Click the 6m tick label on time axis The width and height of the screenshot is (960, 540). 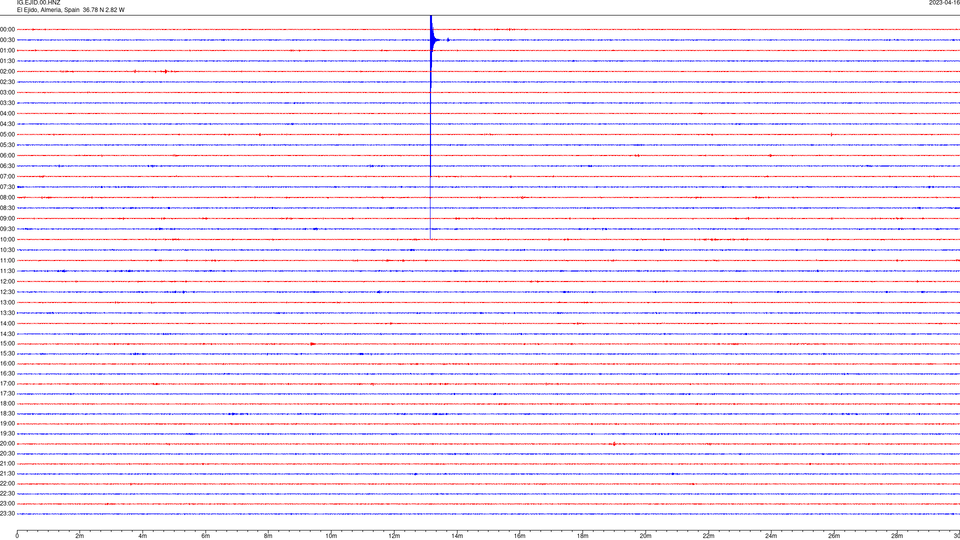[x=205, y=536]
